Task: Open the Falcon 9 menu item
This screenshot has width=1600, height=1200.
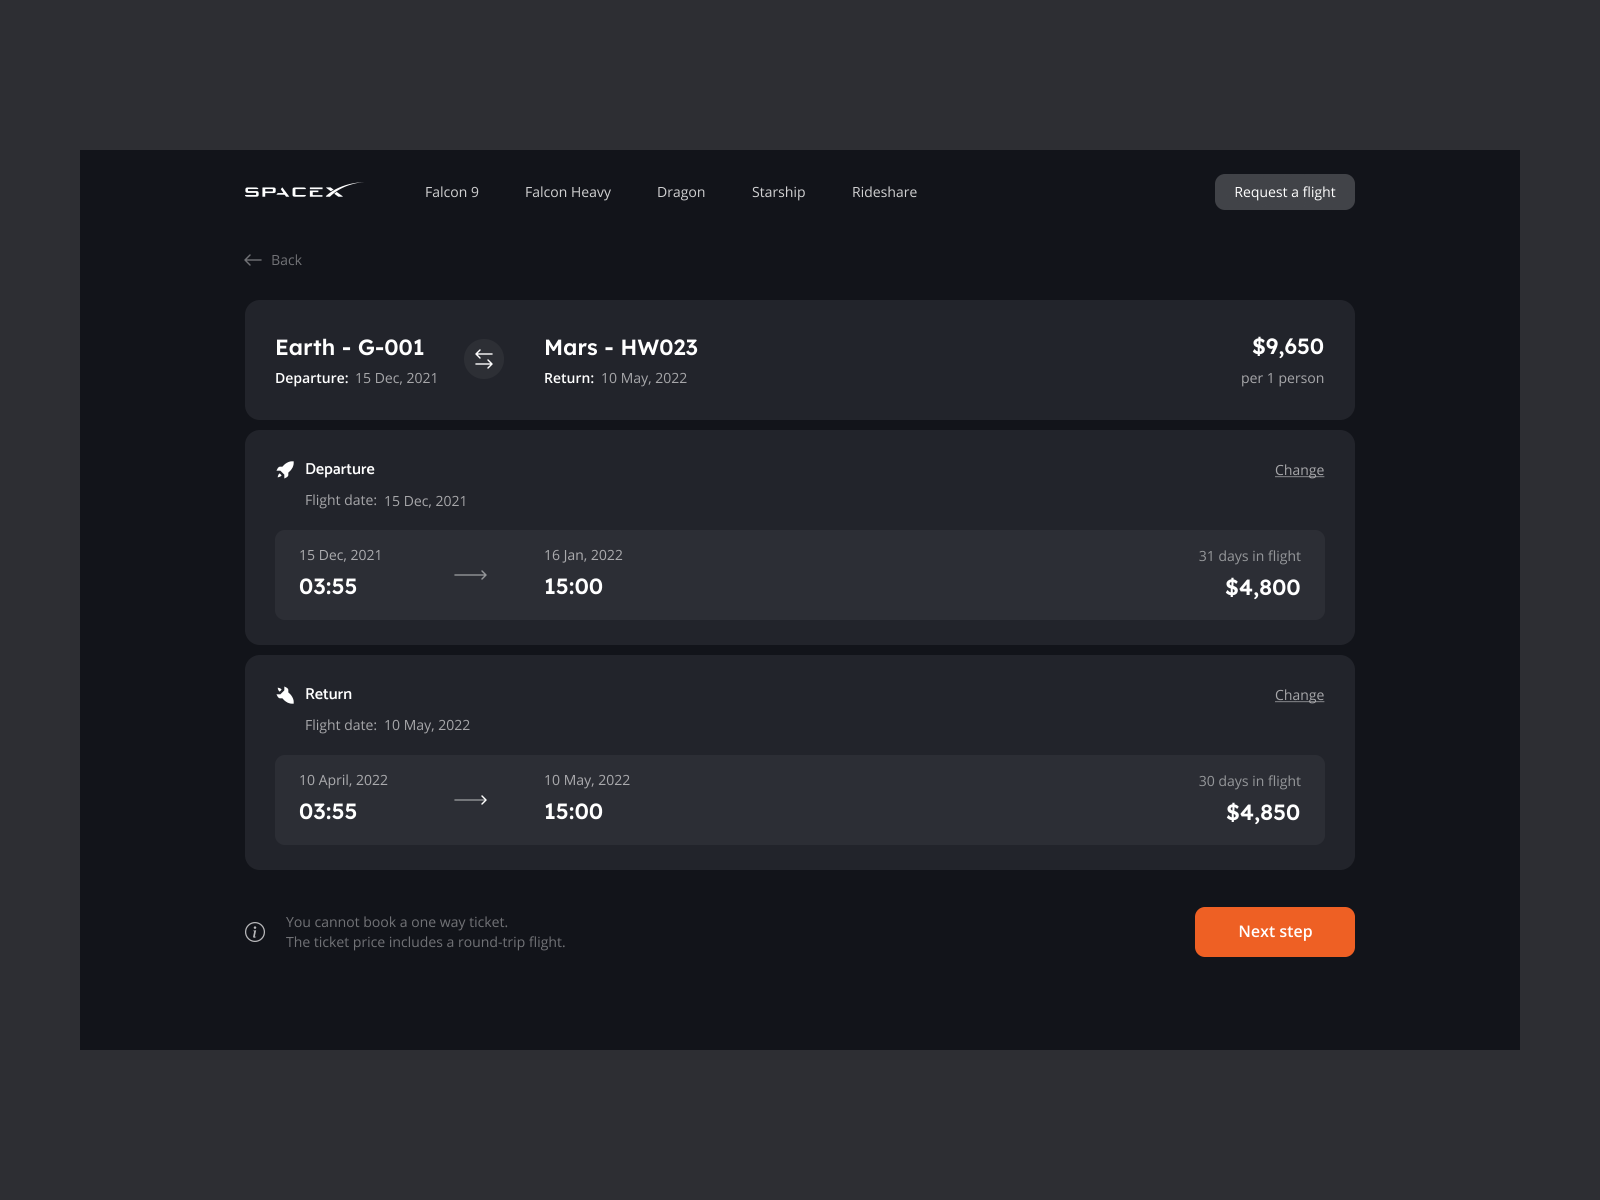Action: click(451, 191)
